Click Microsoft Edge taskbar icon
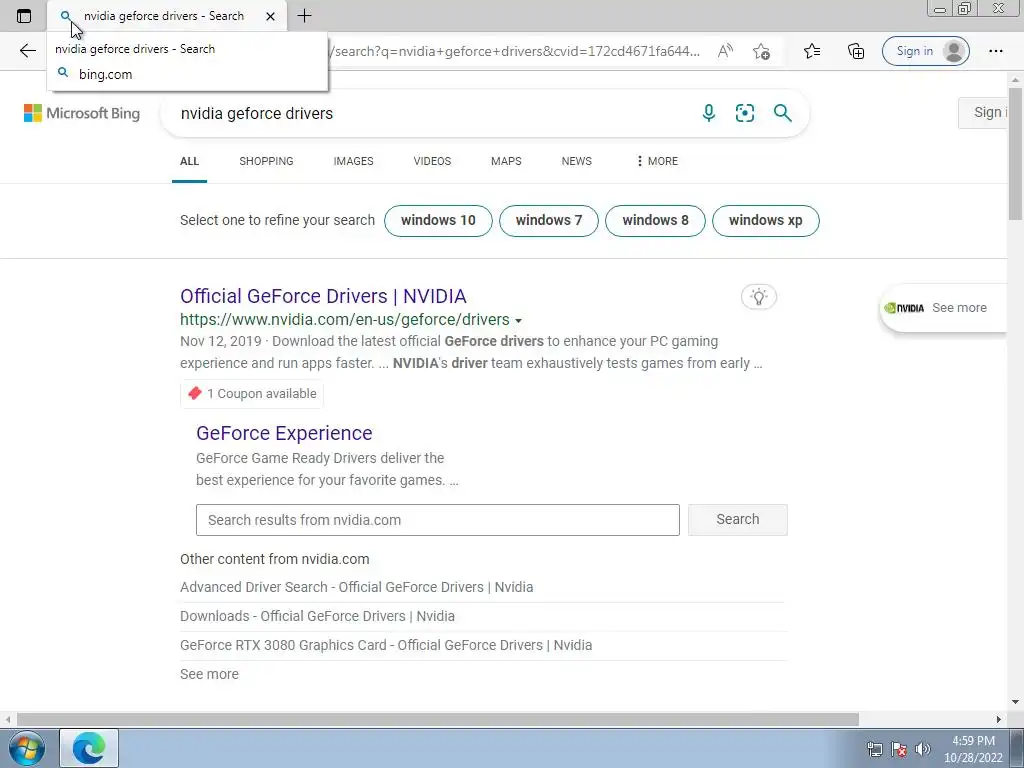The image size is (1024, 768). tap(89, 748)
